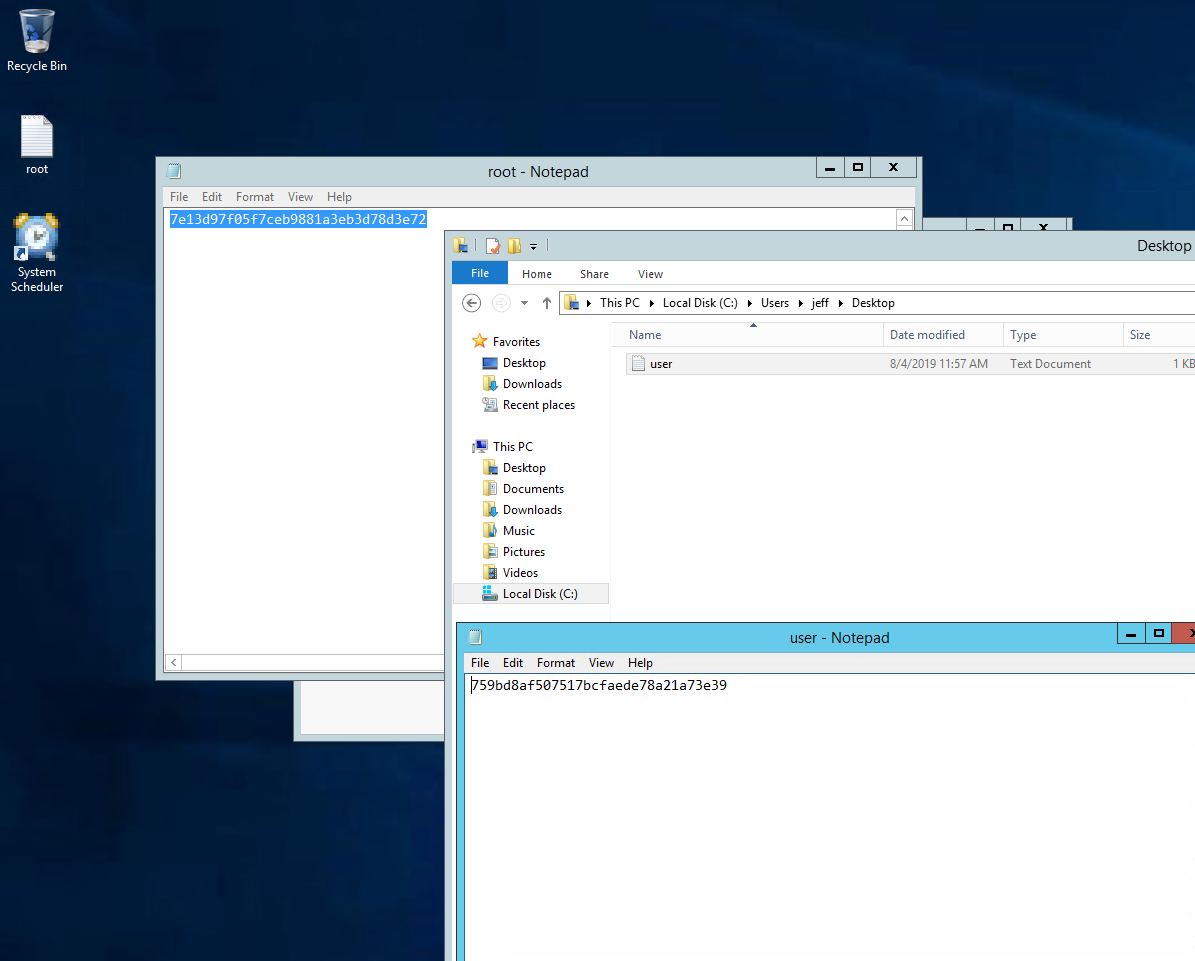This screenshot has height=961, width=1195.
Task: Open Customize Quick Access Toolbar dropdown
Action: pos(534,246)
